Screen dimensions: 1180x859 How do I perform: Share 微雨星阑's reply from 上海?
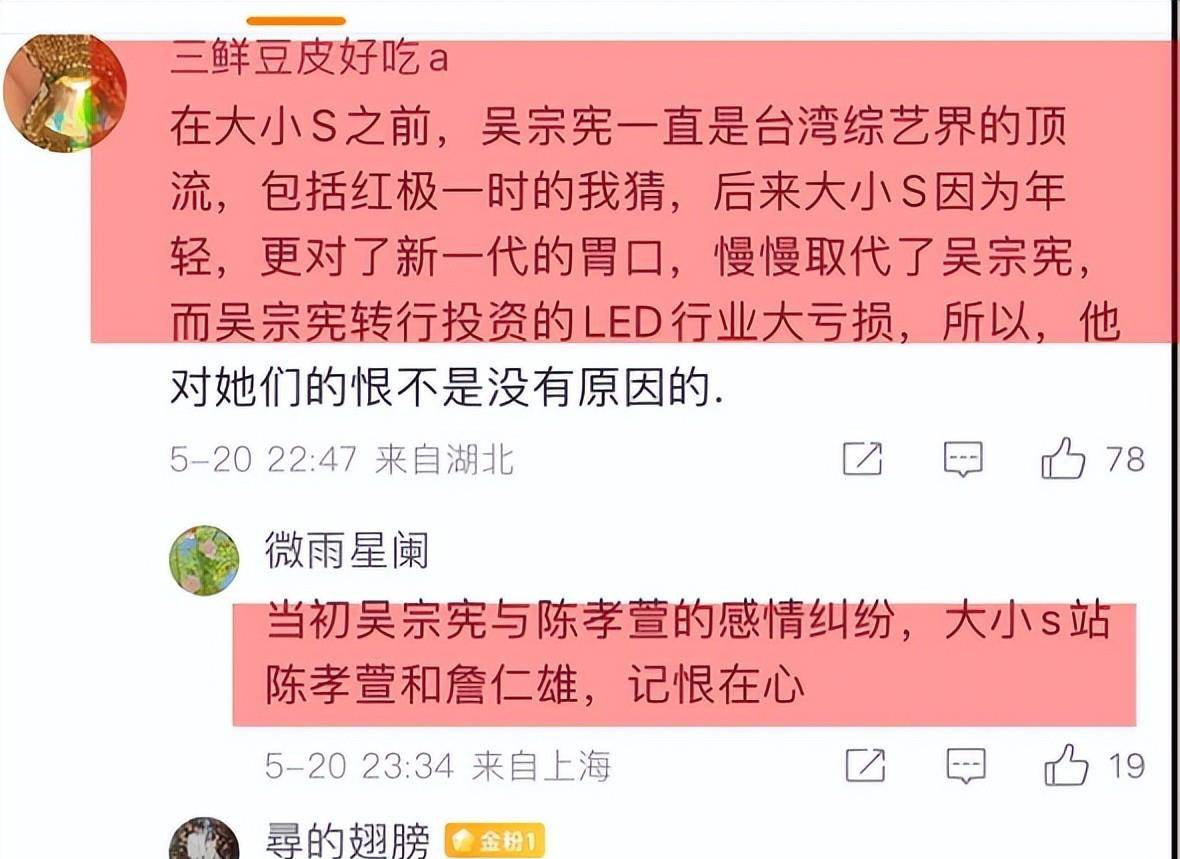click(x=865, y=766)
